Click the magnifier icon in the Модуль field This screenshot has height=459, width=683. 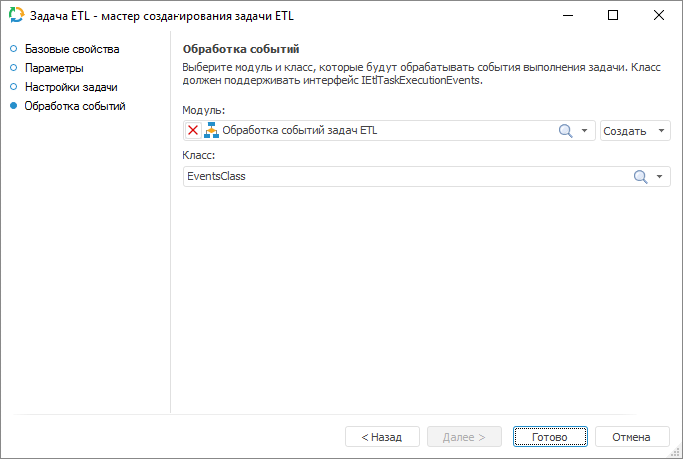click(565, 131)
